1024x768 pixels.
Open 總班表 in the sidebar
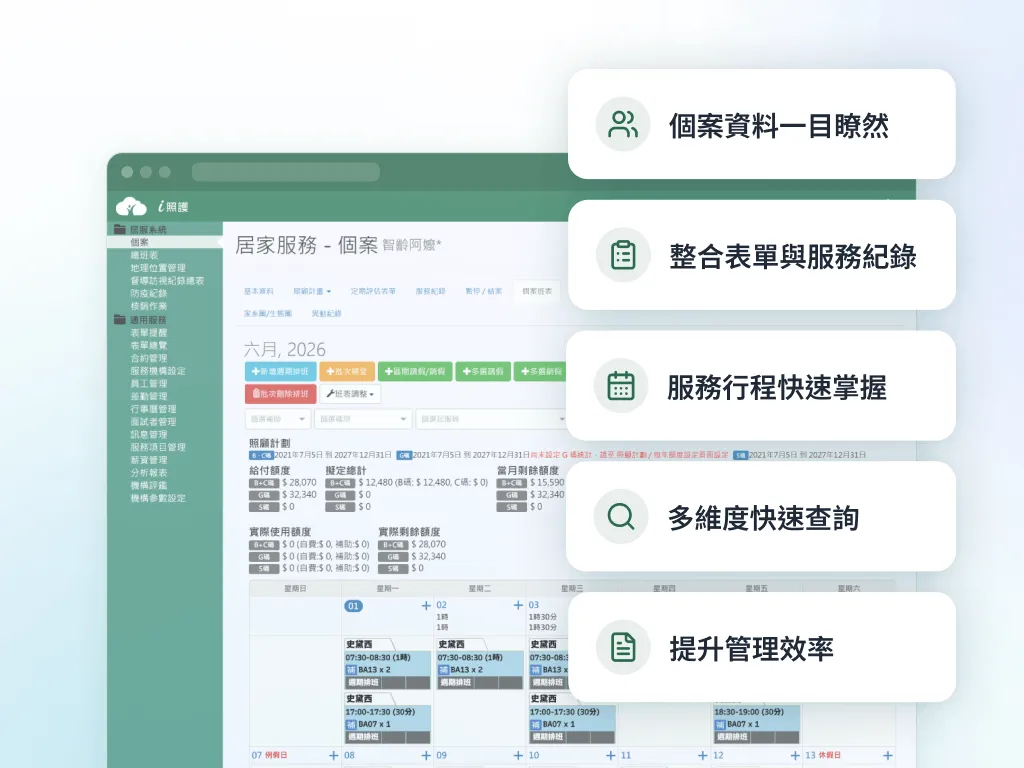click(144, 255)
